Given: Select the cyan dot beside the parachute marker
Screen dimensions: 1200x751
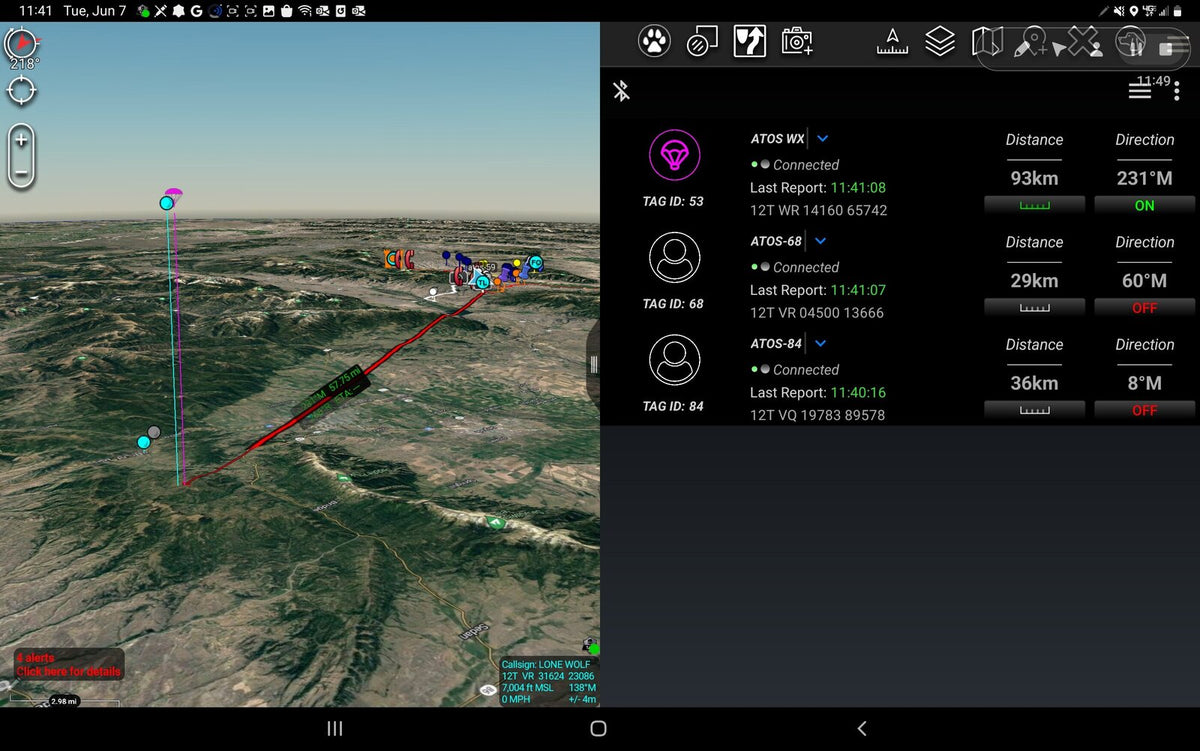Looking at the screenshot, I should 166,203.
